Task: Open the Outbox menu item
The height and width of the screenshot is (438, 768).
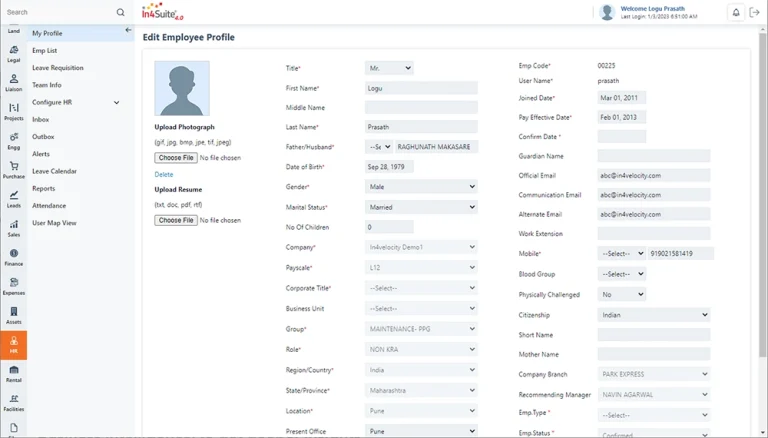Action: click(x=43, y=137)
